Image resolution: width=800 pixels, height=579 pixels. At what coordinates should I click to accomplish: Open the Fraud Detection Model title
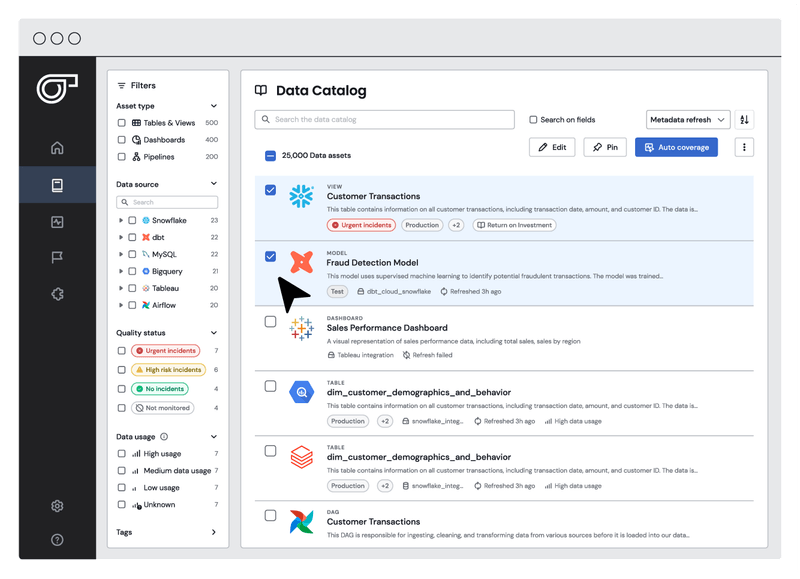[372, 263]
